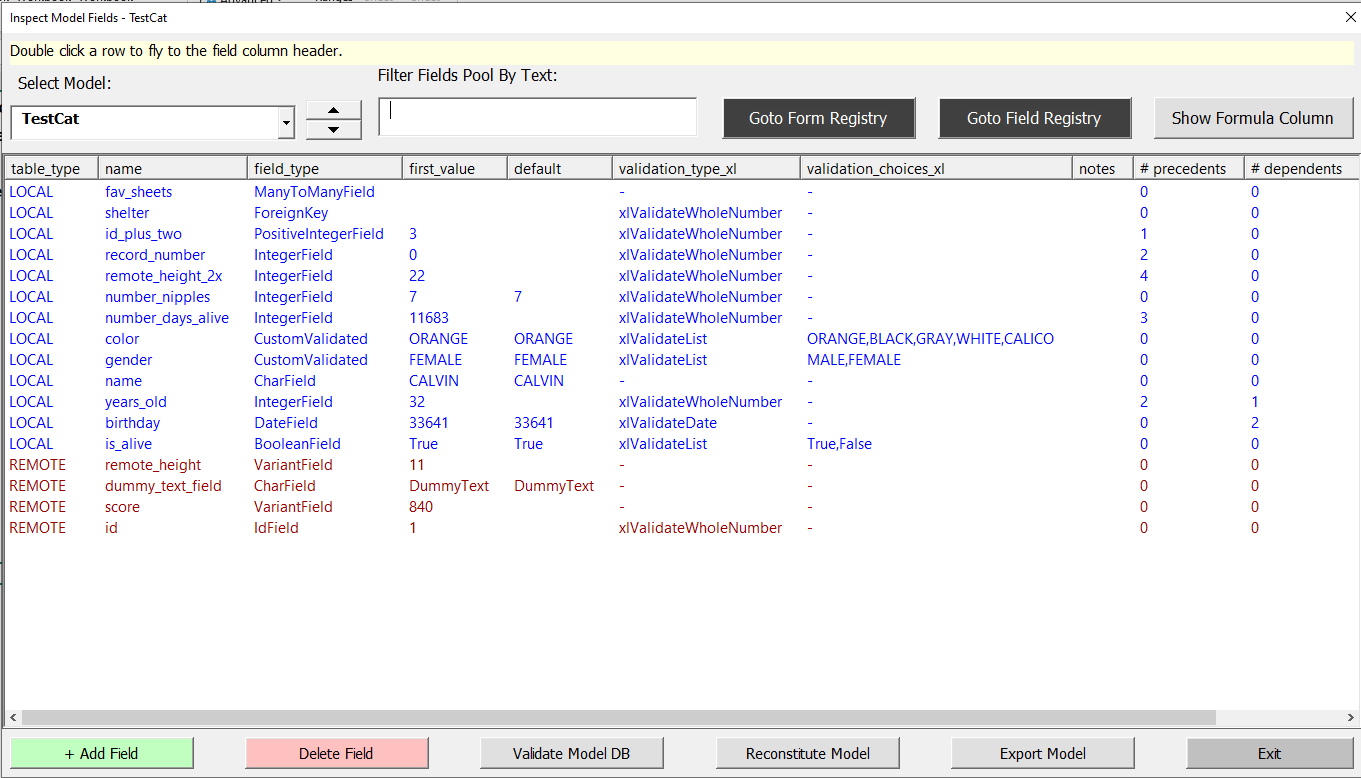Image resolution: width=1361 pixels, height=778 pixels.
Task: Click the + Add Field button
Action: click(102, 753)
